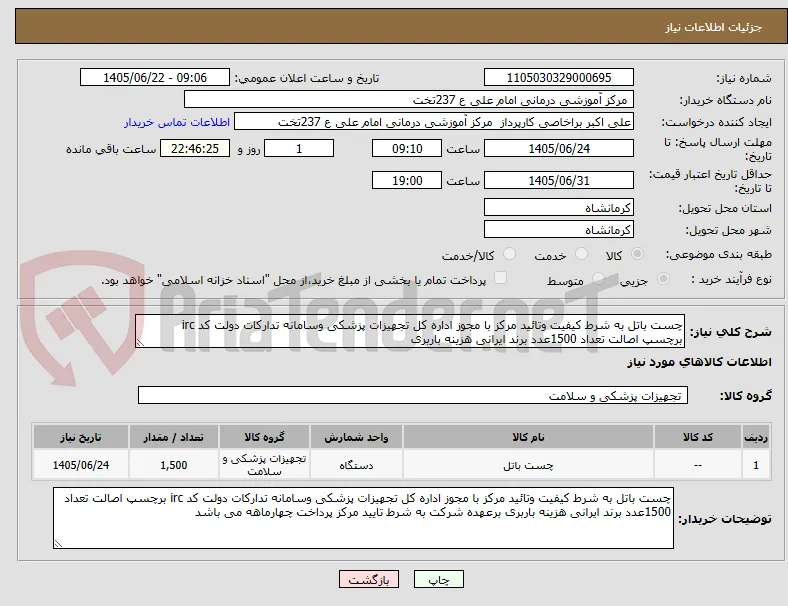Screen dimensions: 788x606
Task: Click the remaining time field 22:46:25
Action: [195, 148]
